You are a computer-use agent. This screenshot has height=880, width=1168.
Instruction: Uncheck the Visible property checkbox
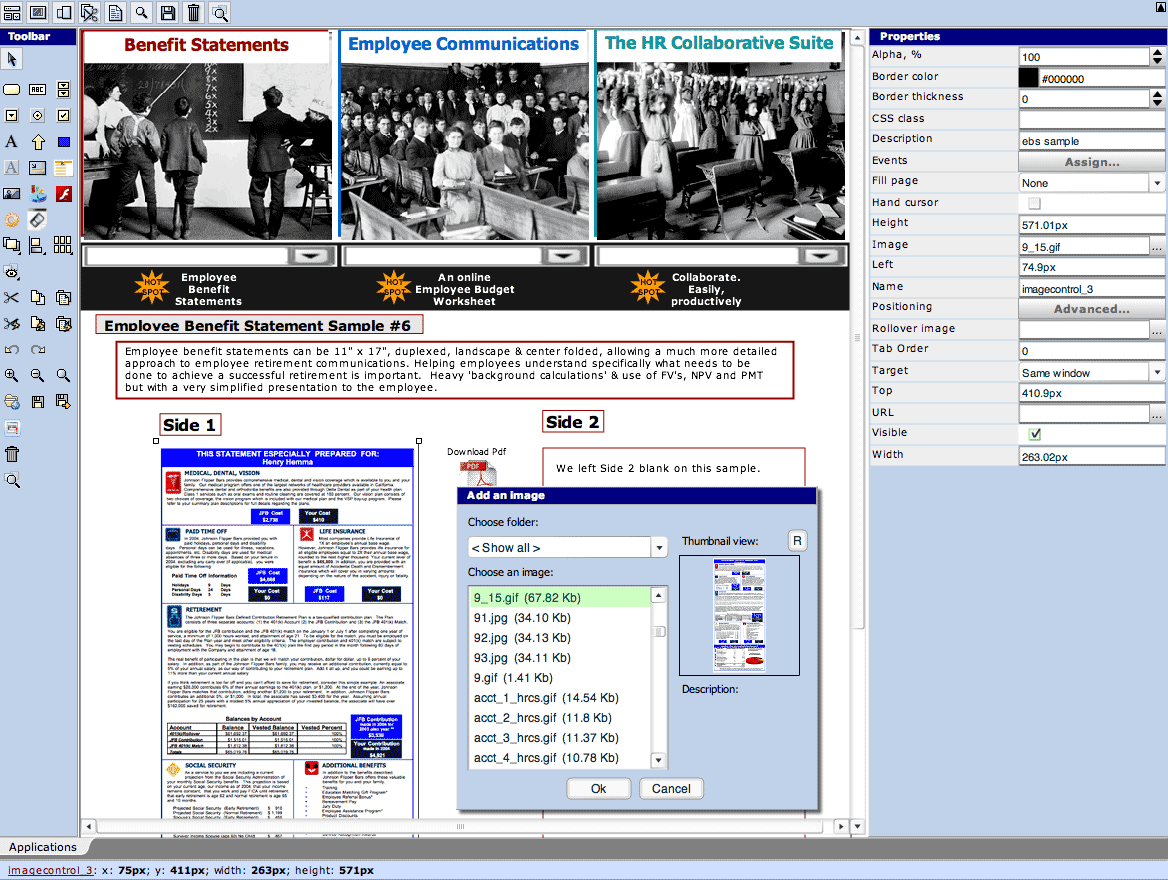pos(1034,434)
